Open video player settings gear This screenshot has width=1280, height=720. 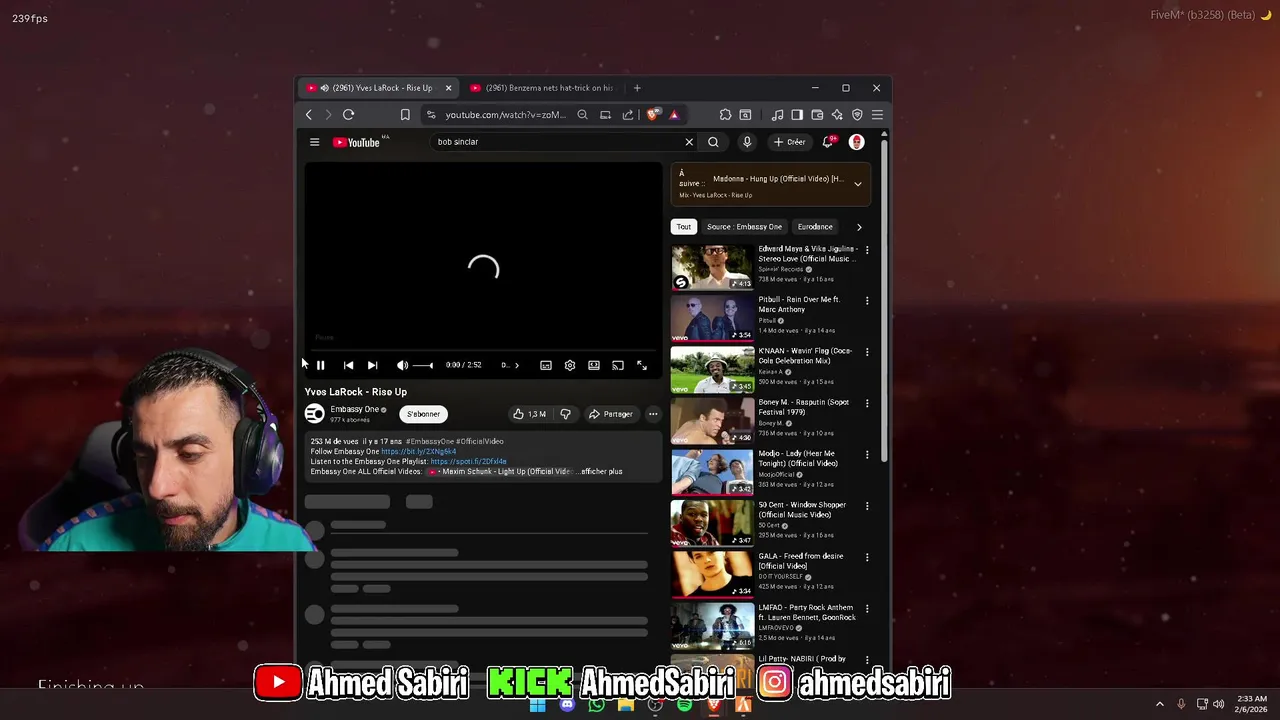tap(570, 365)
